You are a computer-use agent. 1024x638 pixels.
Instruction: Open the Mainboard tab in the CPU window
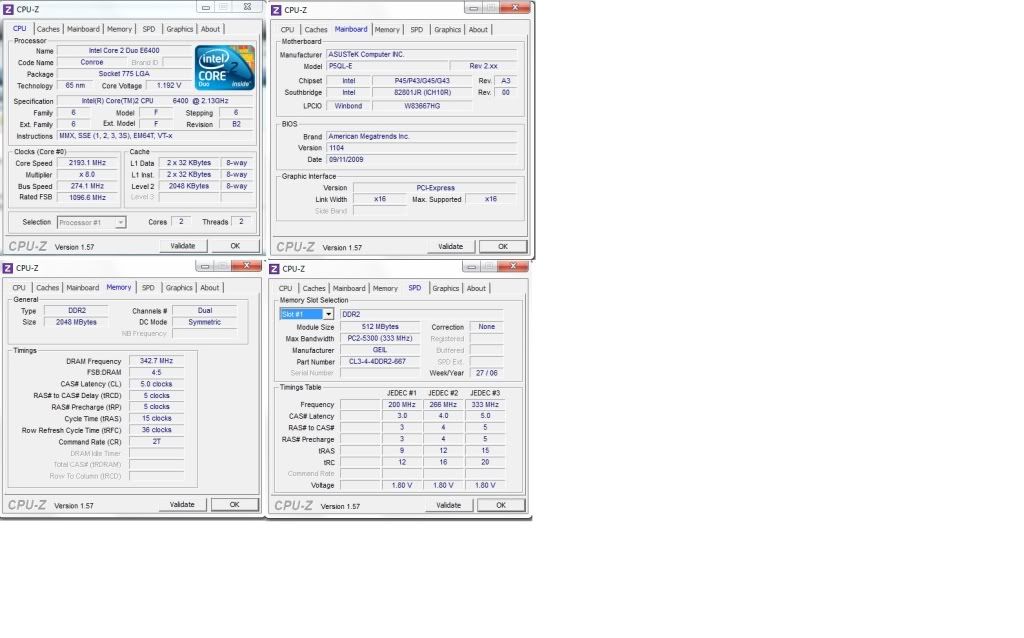[83, 29]
